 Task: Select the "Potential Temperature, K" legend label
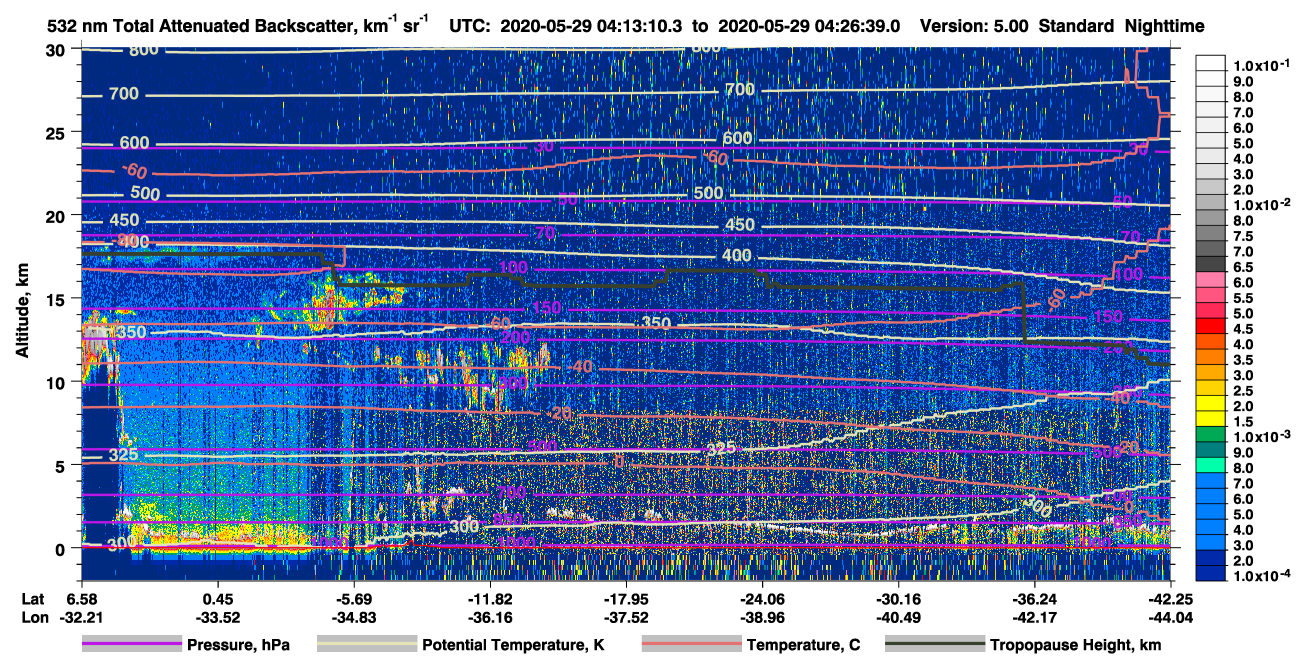pos(512,646)
